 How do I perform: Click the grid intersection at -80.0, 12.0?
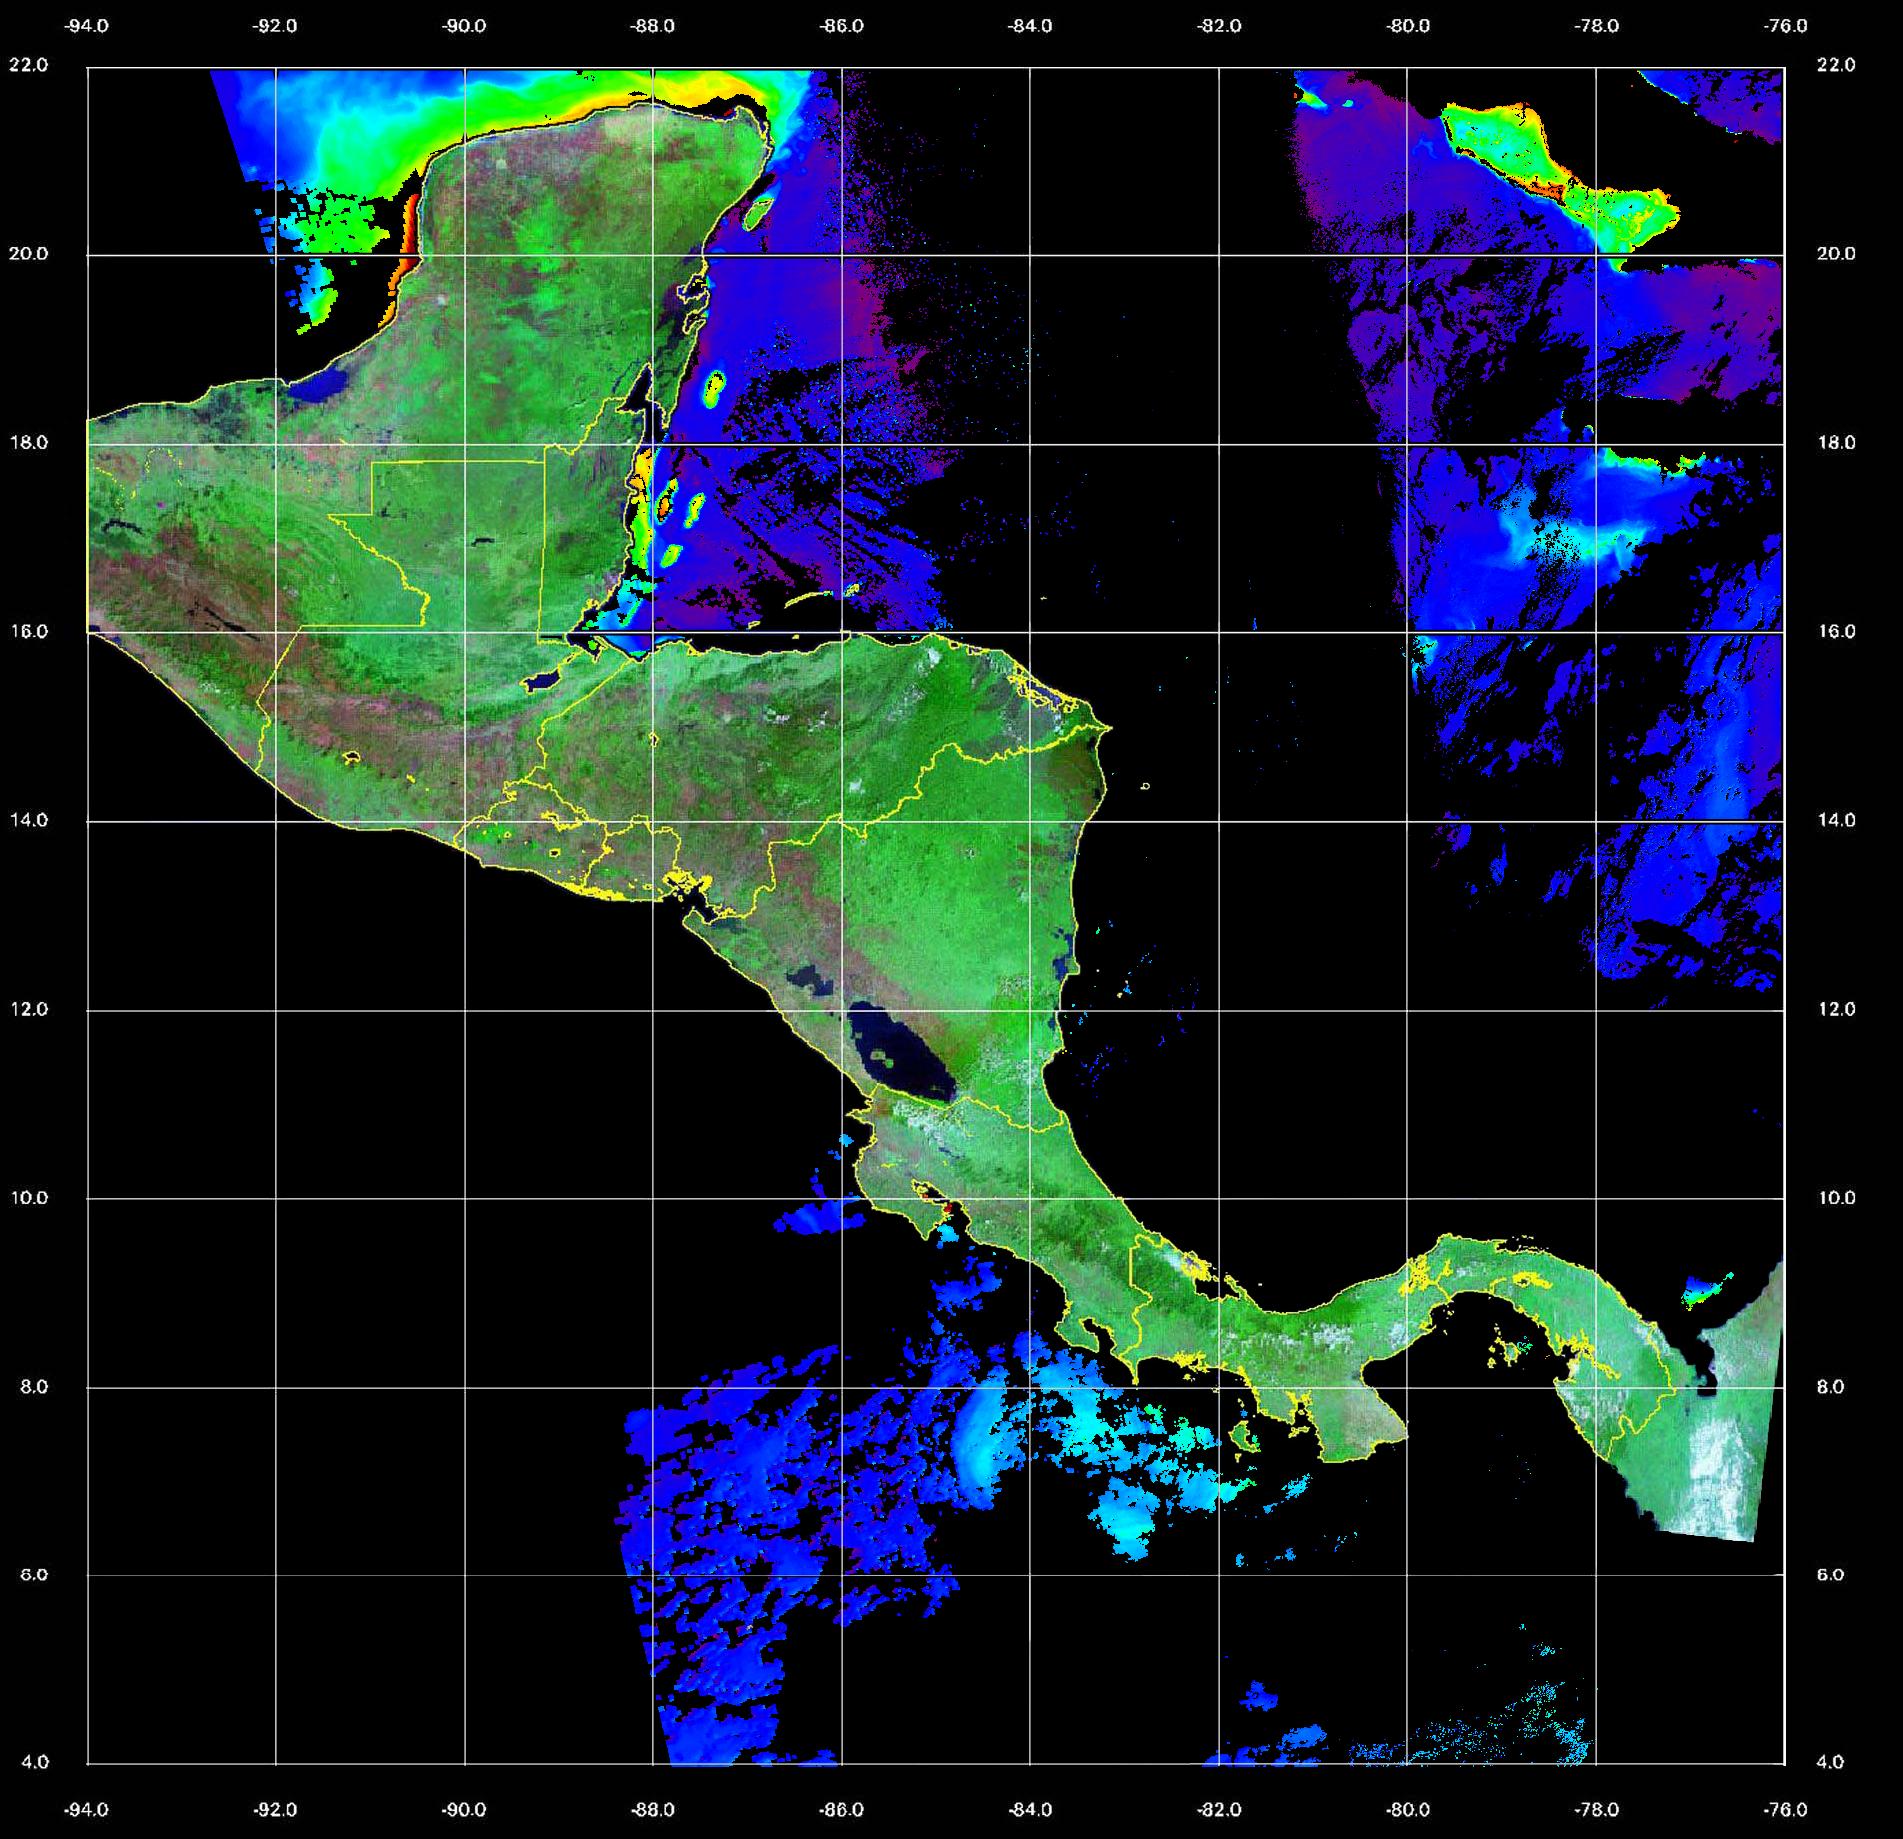click(x=1407, y=1010)
